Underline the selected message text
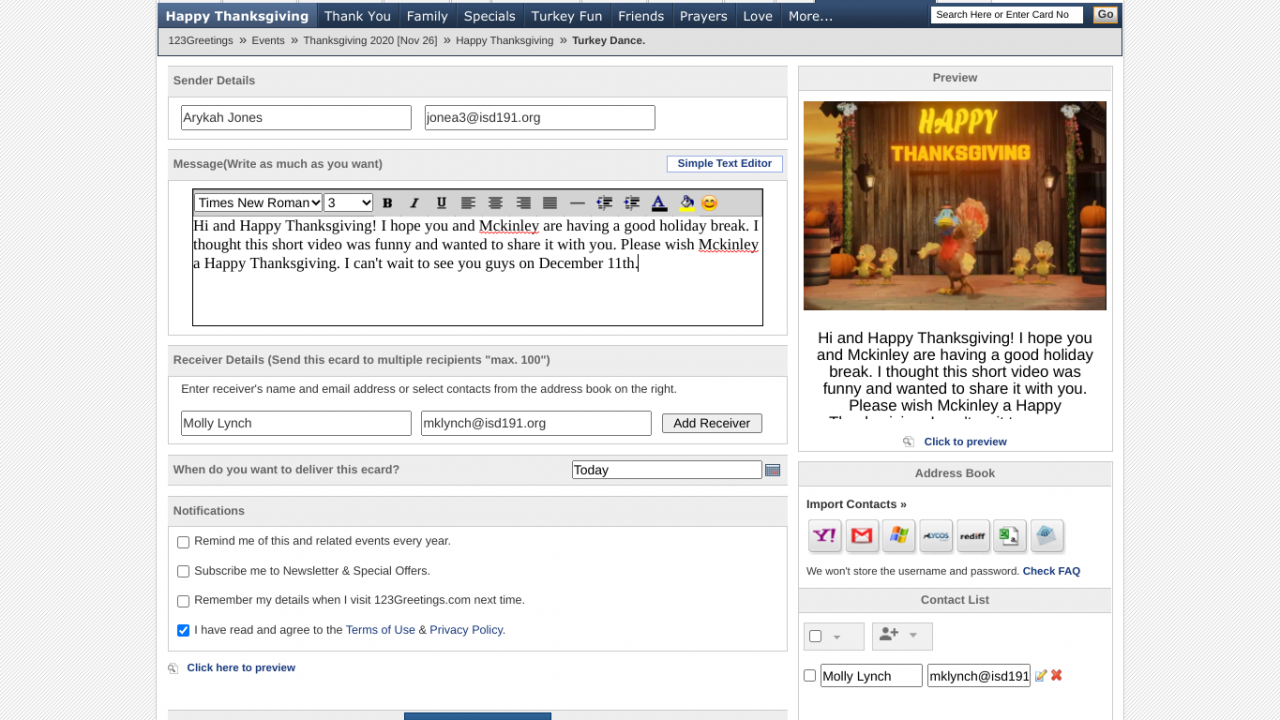 tap(441, 203)
